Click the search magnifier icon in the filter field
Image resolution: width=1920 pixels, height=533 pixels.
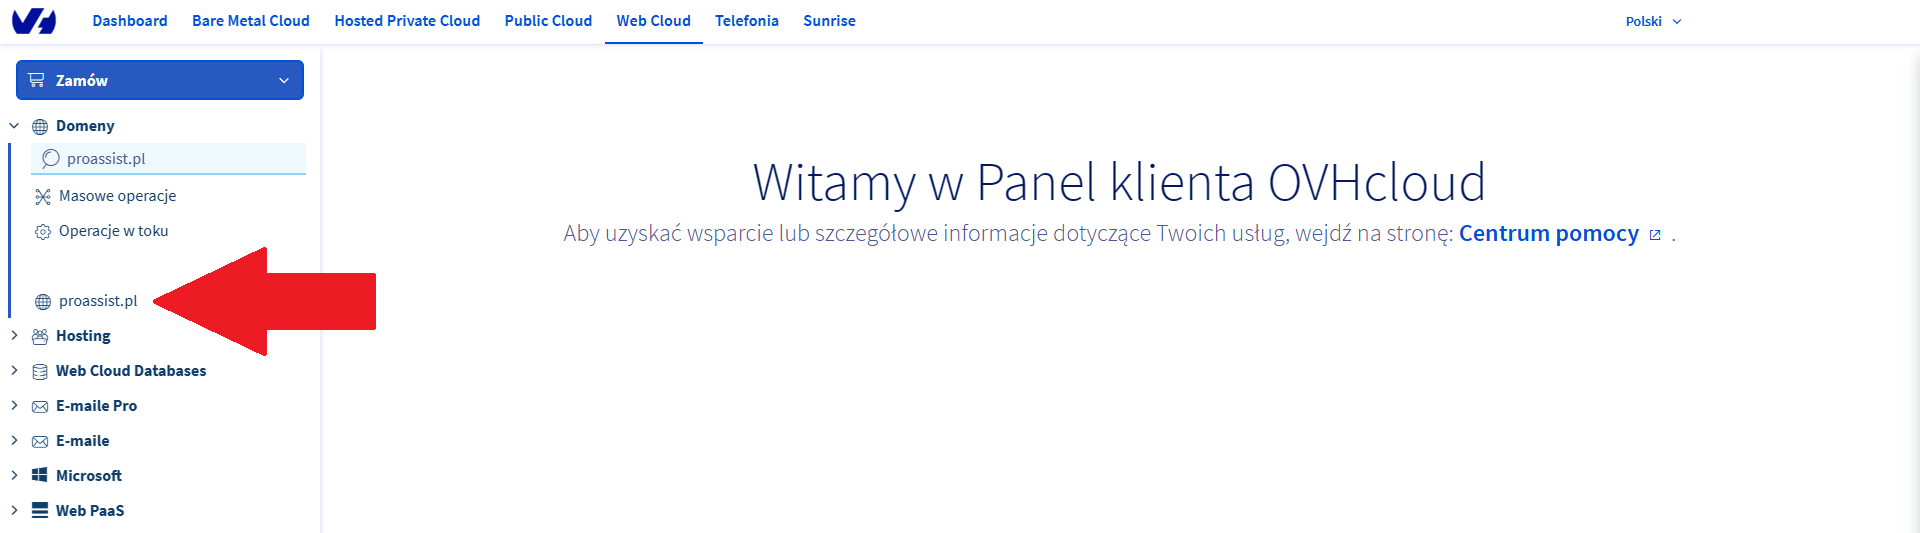pos(51,158)
